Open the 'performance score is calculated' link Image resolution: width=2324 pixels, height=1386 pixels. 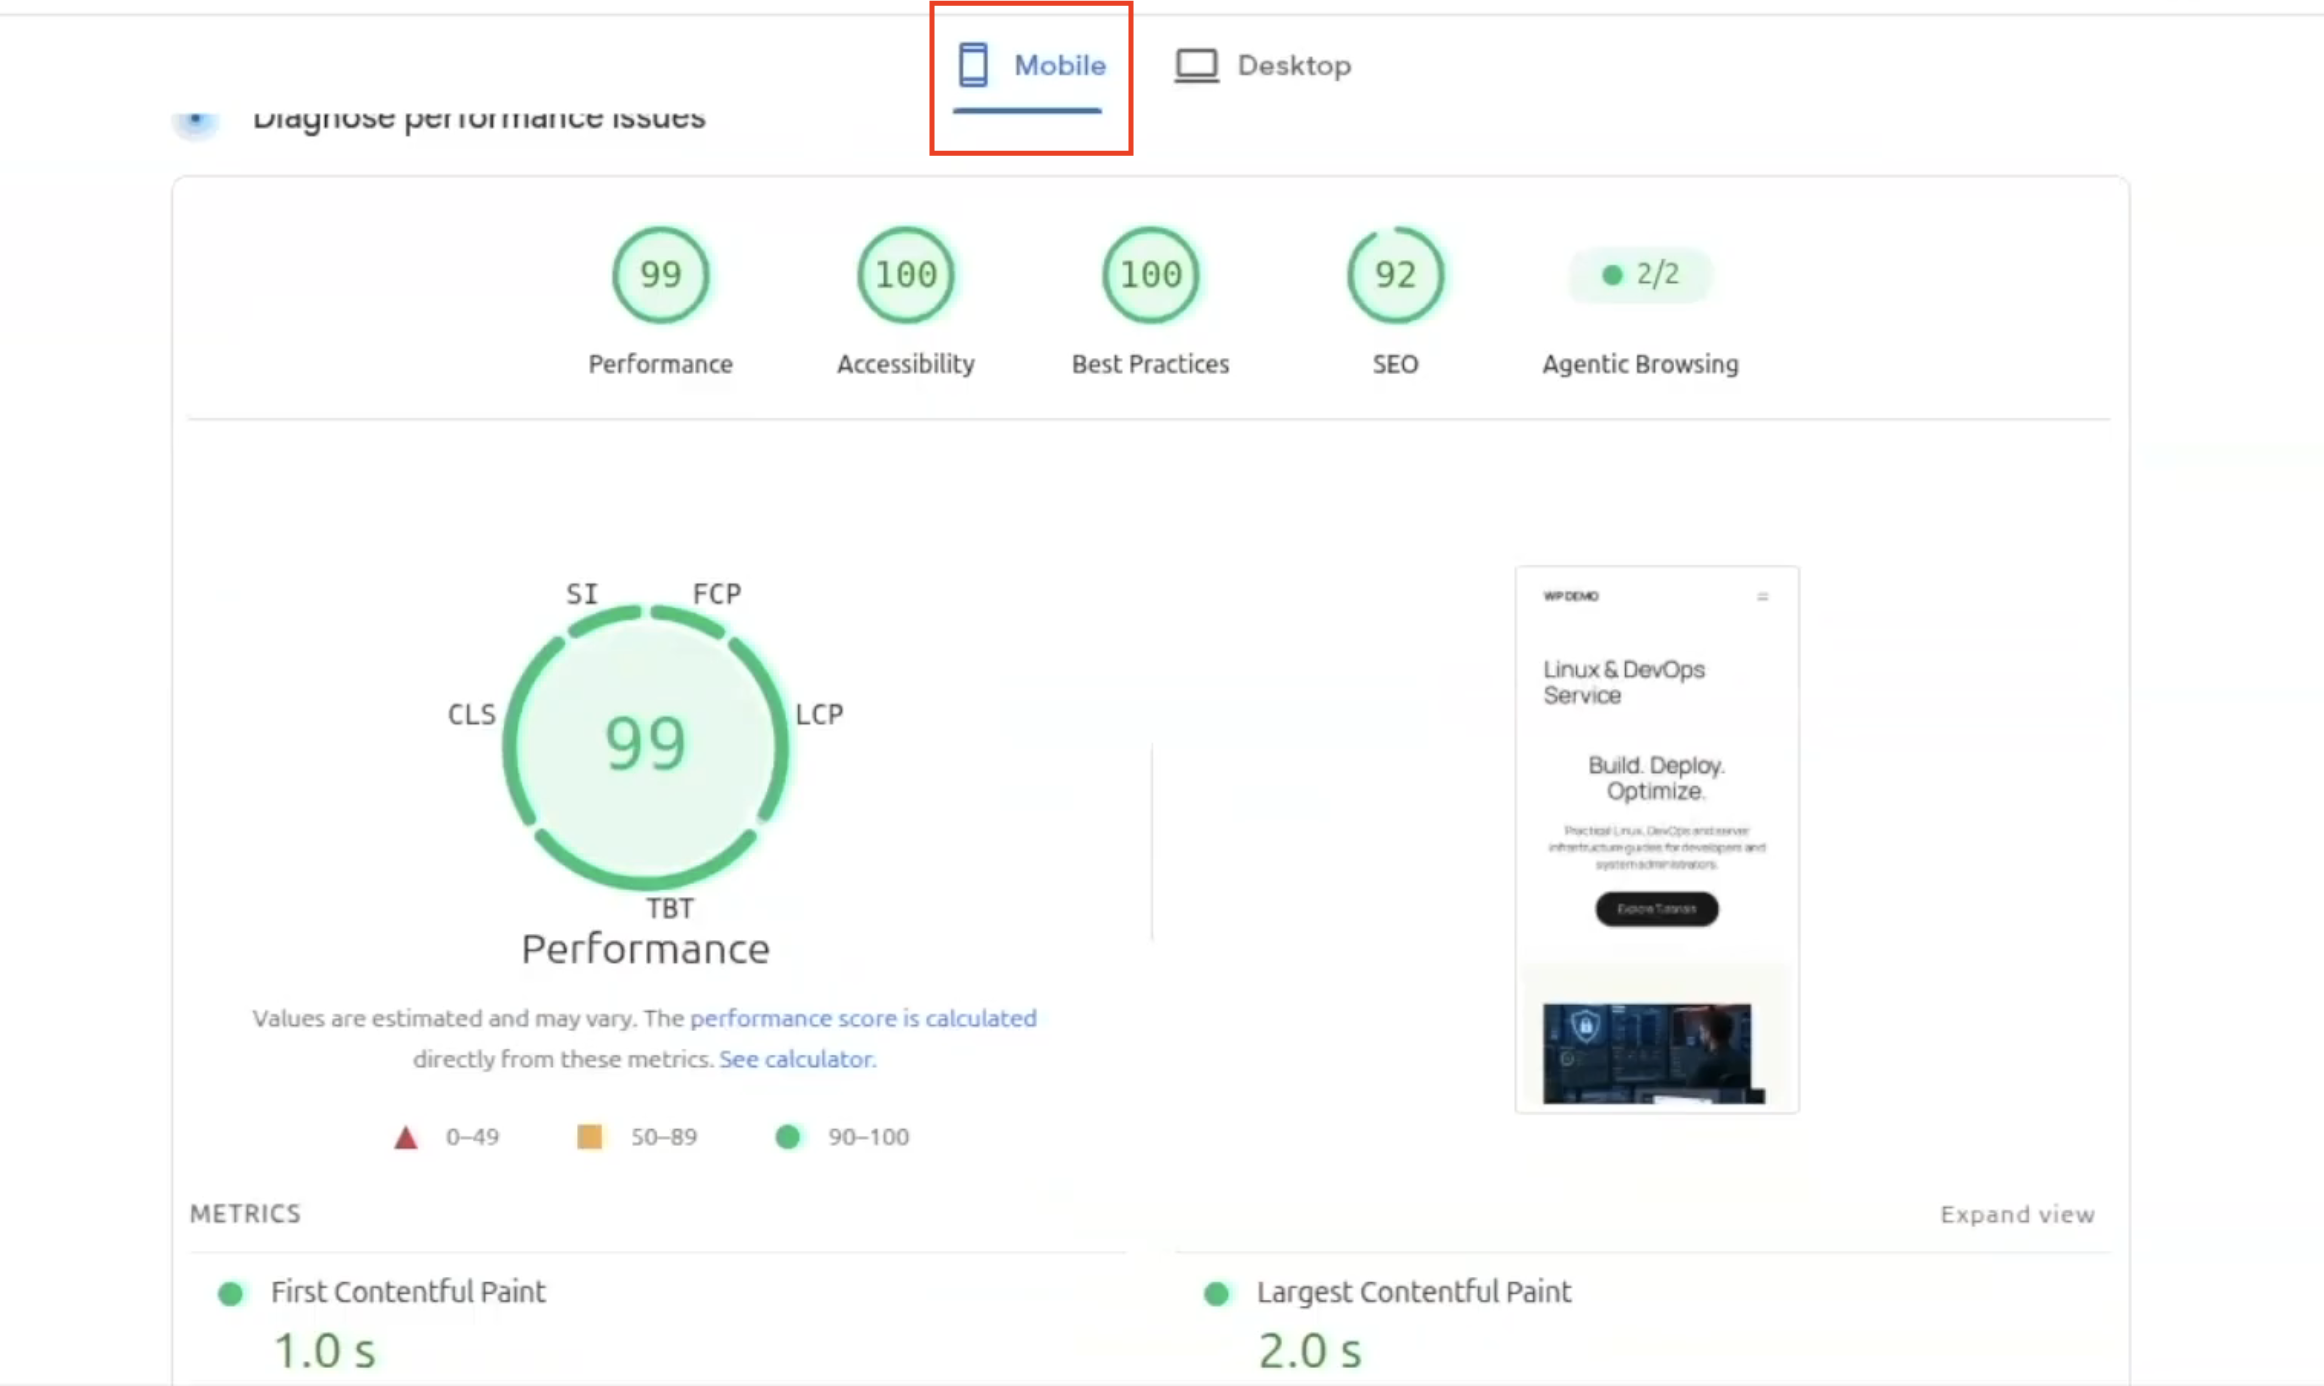coord(863,1018)
